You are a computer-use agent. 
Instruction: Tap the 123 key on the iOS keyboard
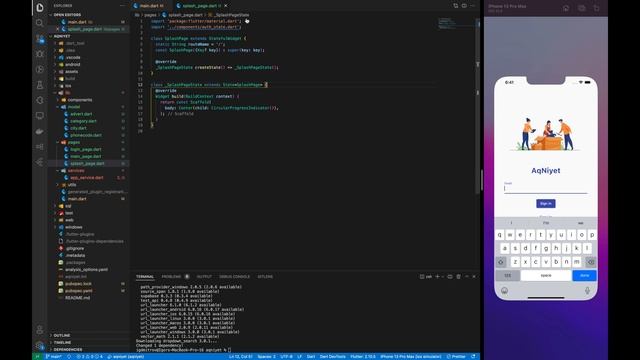(507, 276)
